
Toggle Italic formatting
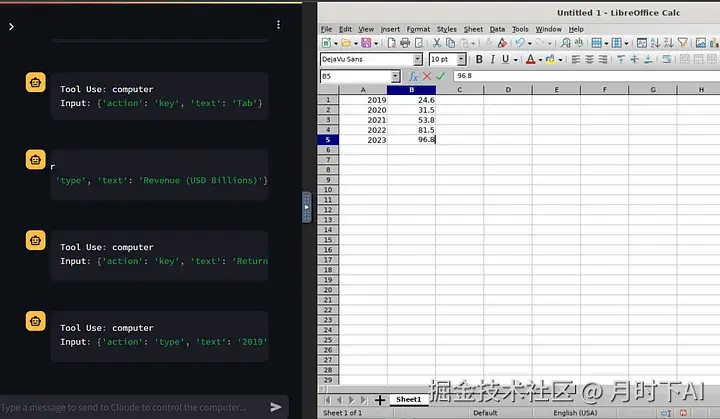[492, 59]
